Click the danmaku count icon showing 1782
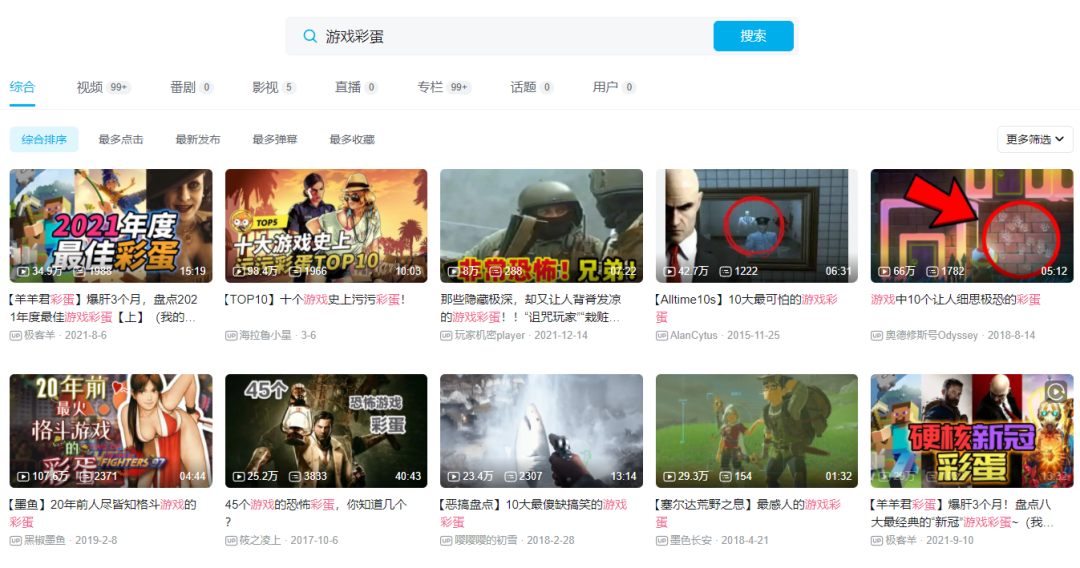The height and width of the screenshot is (568, 1080). coord(932,271)
